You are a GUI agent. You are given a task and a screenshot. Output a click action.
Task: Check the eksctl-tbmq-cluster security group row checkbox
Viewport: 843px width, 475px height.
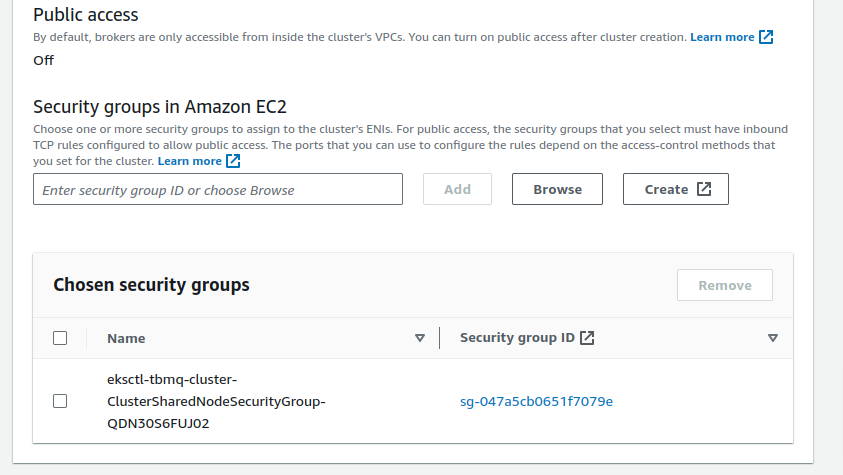coord(60,401)
